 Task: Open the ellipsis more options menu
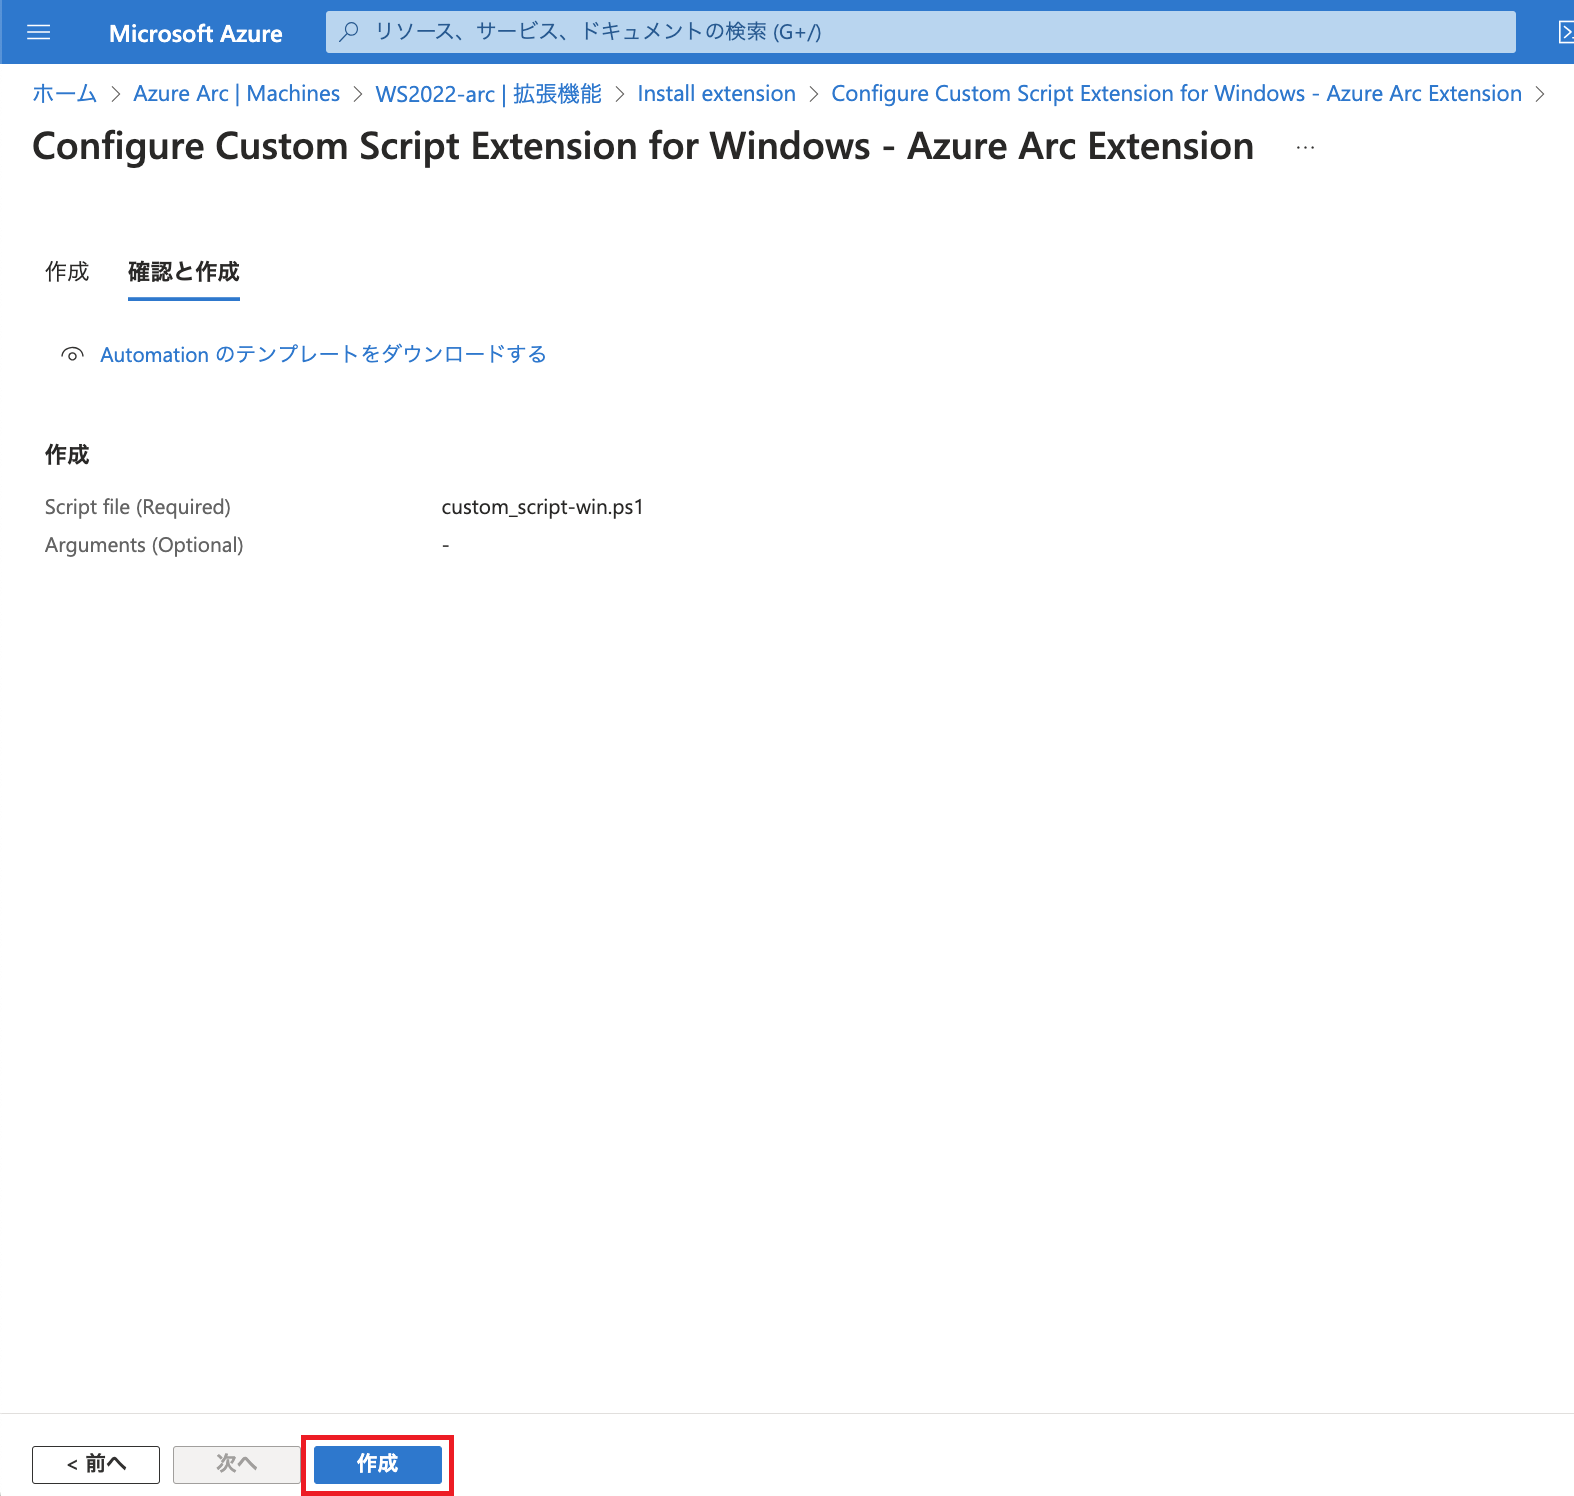point(1305,147)
